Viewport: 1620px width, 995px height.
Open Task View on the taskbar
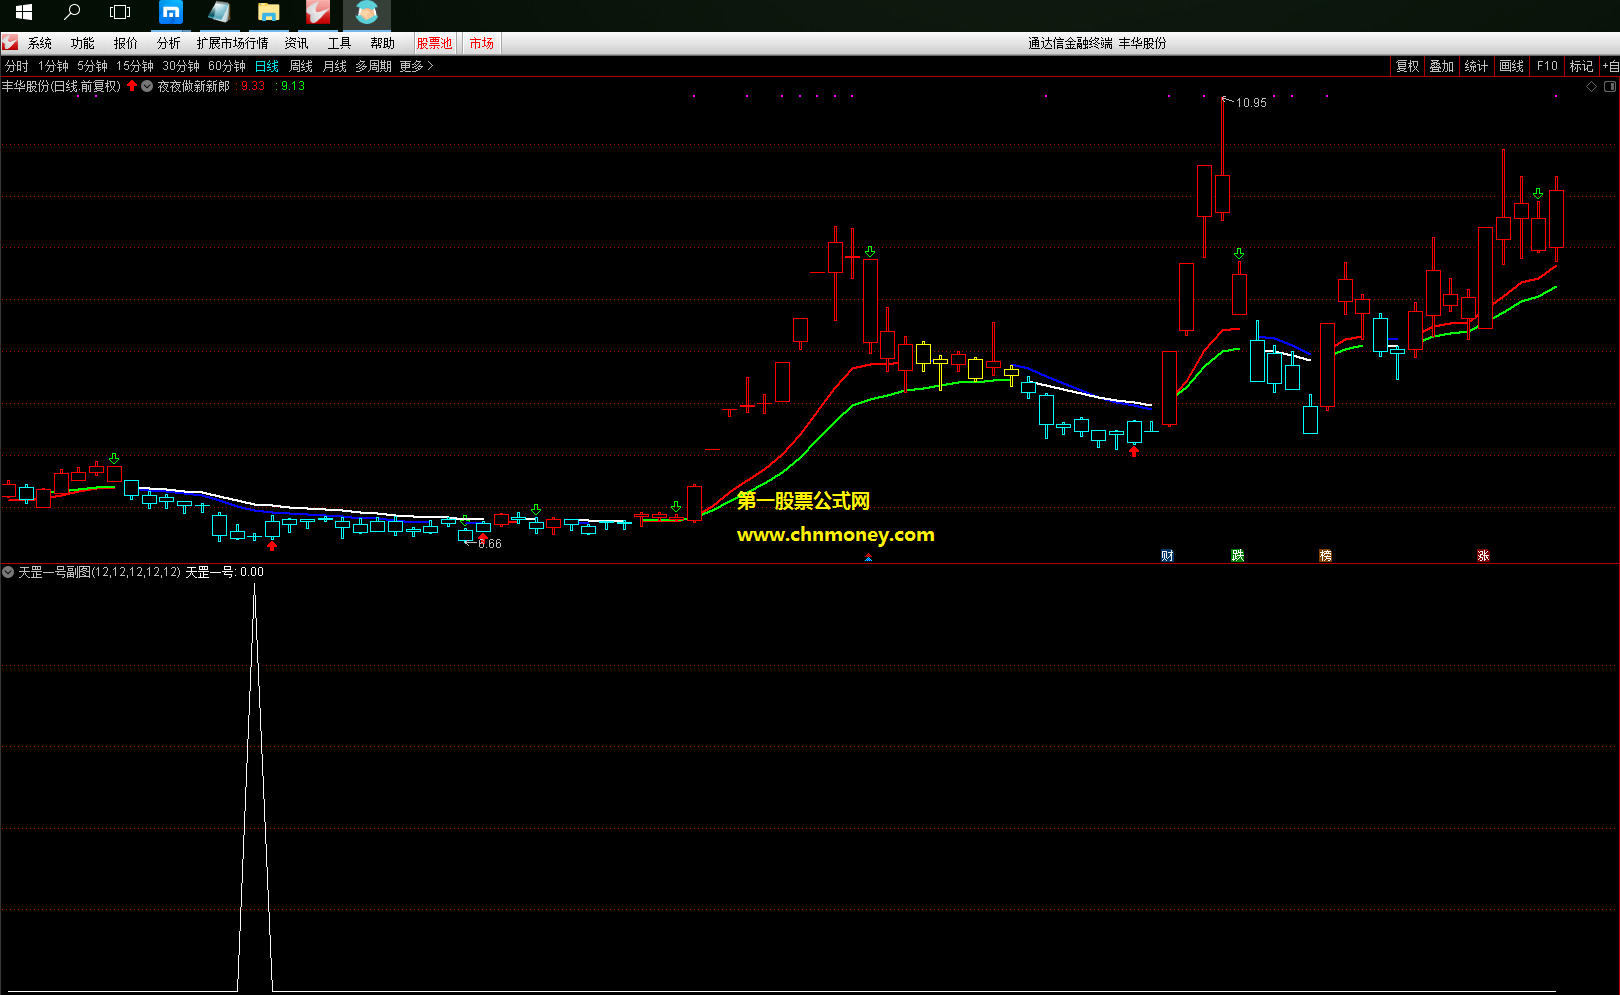pyautogui.click(x=120, y=13)
